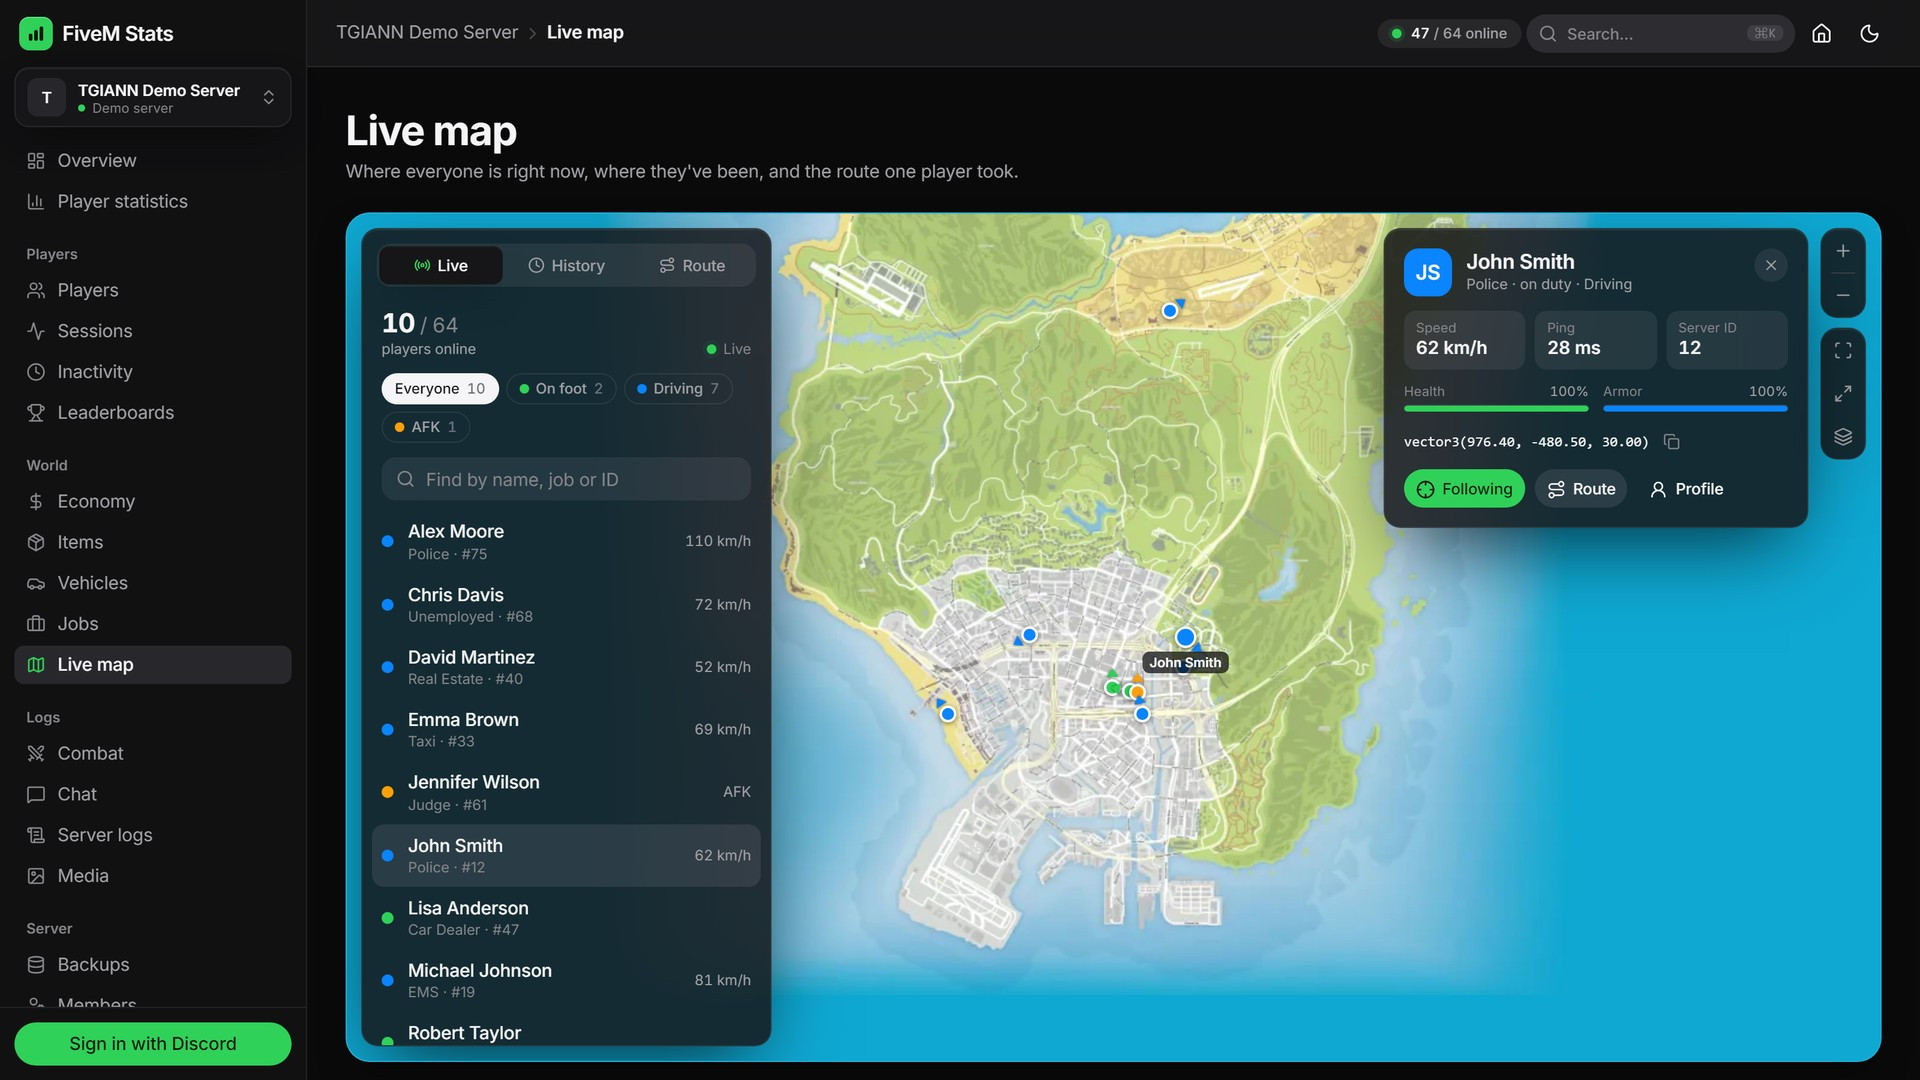Click John Smith's marker on map
The image size is (1920, 1080).
[x=1185, y=637]
